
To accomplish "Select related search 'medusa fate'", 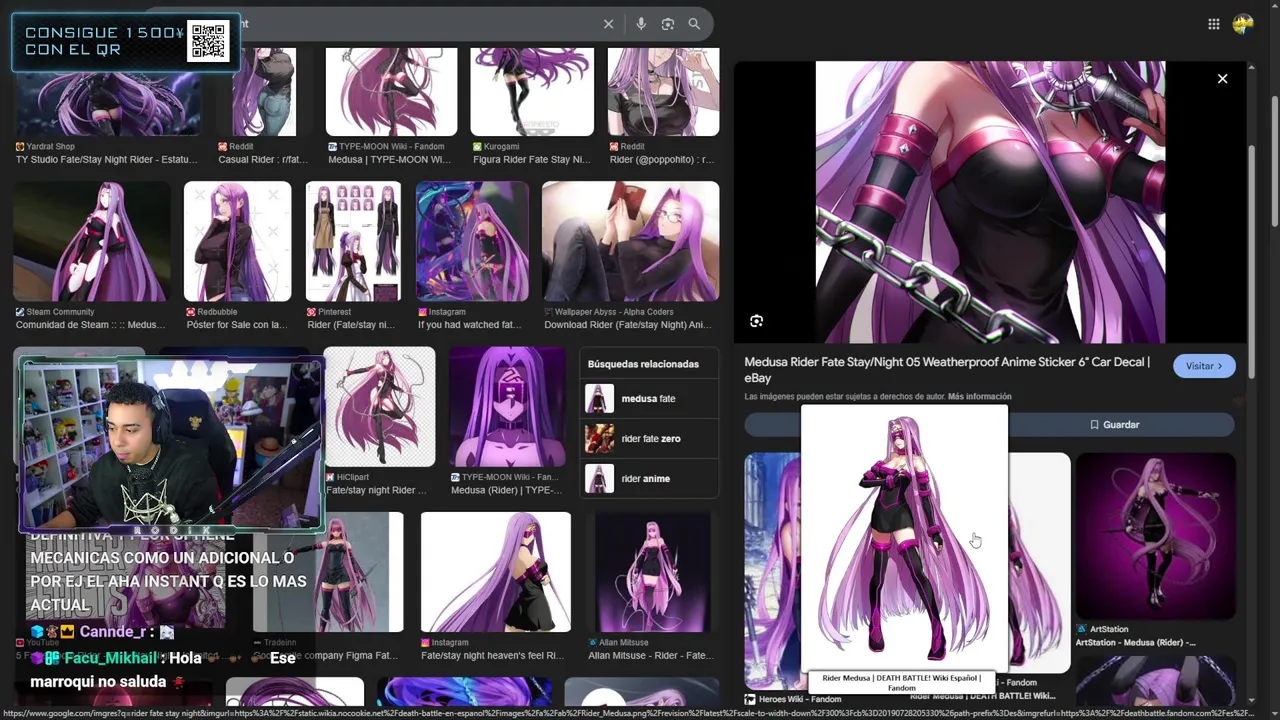I will coord(649,399).
